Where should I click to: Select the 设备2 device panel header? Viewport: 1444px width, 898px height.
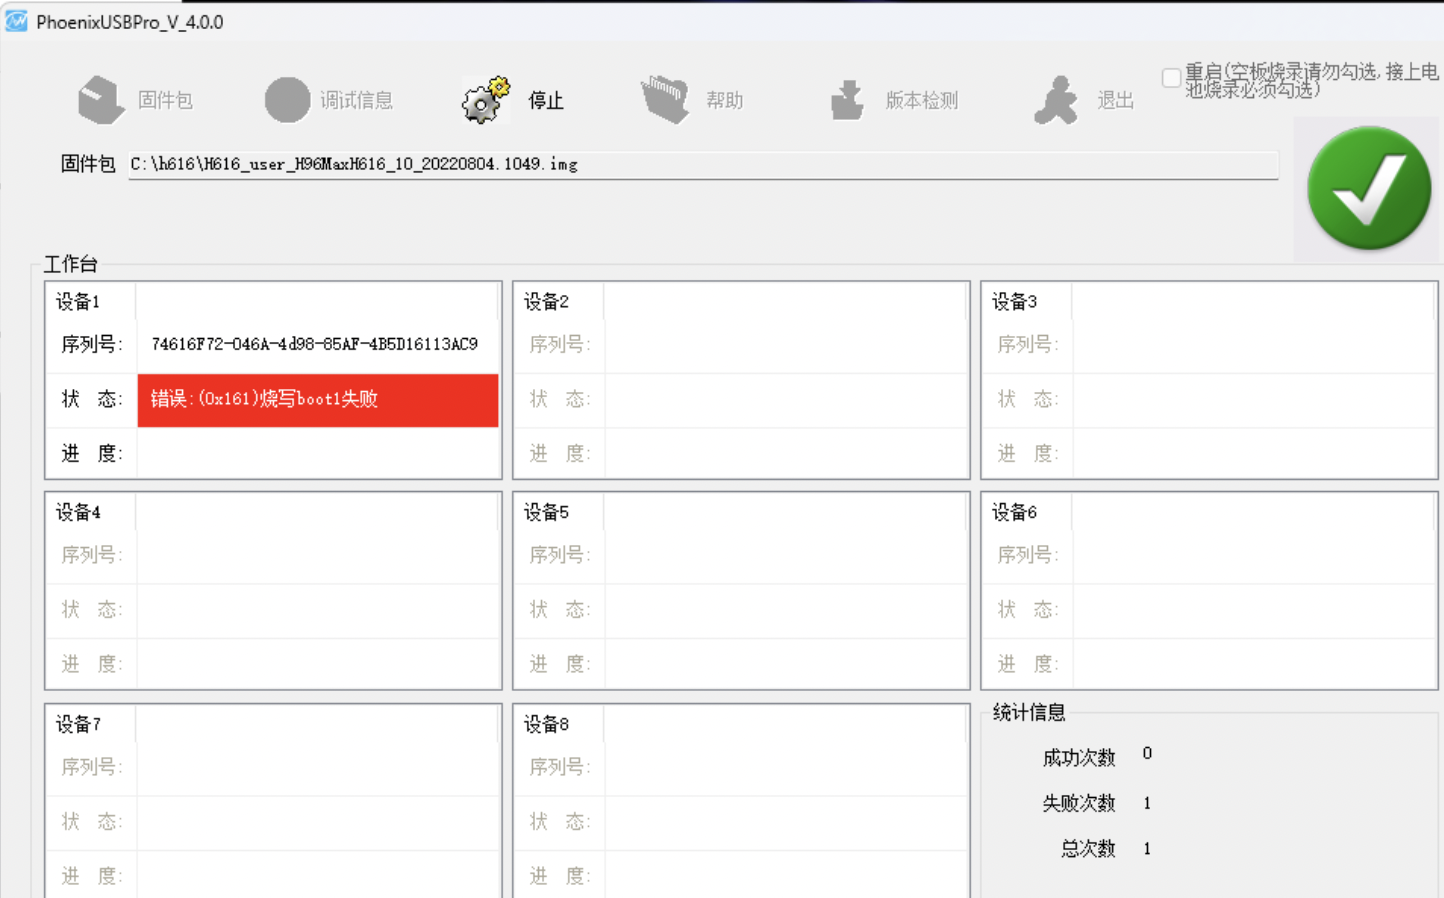547,302
